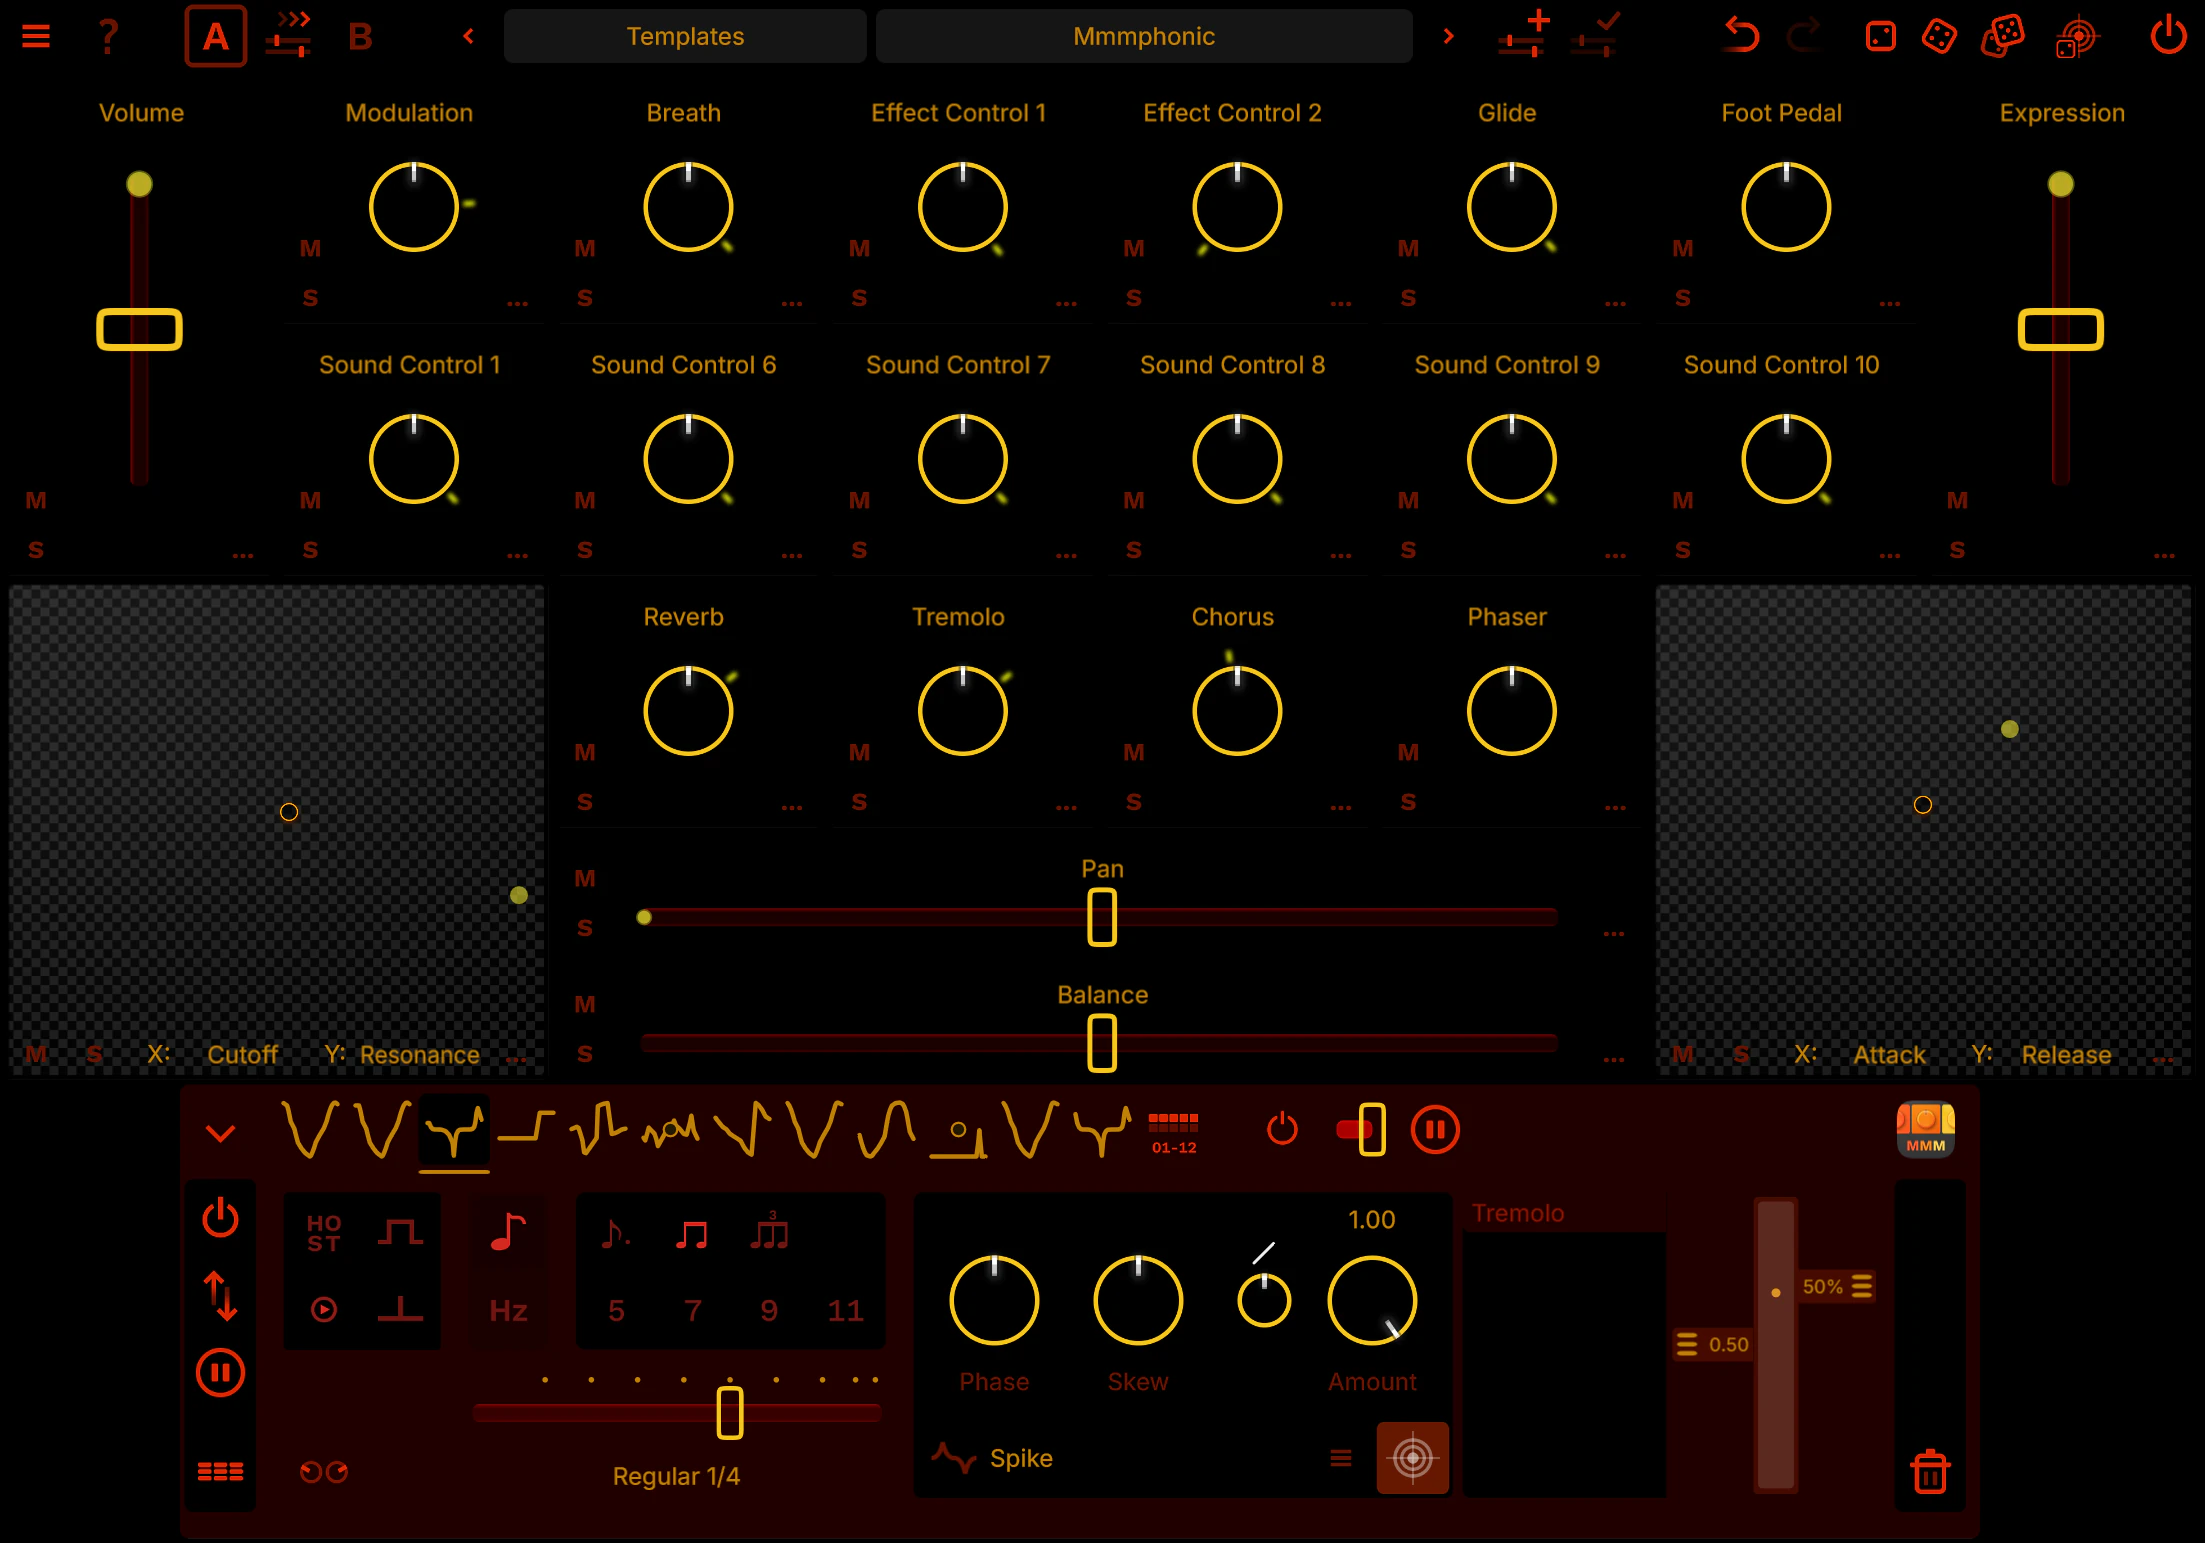Copy A to B arrows icon

[289, 35]
